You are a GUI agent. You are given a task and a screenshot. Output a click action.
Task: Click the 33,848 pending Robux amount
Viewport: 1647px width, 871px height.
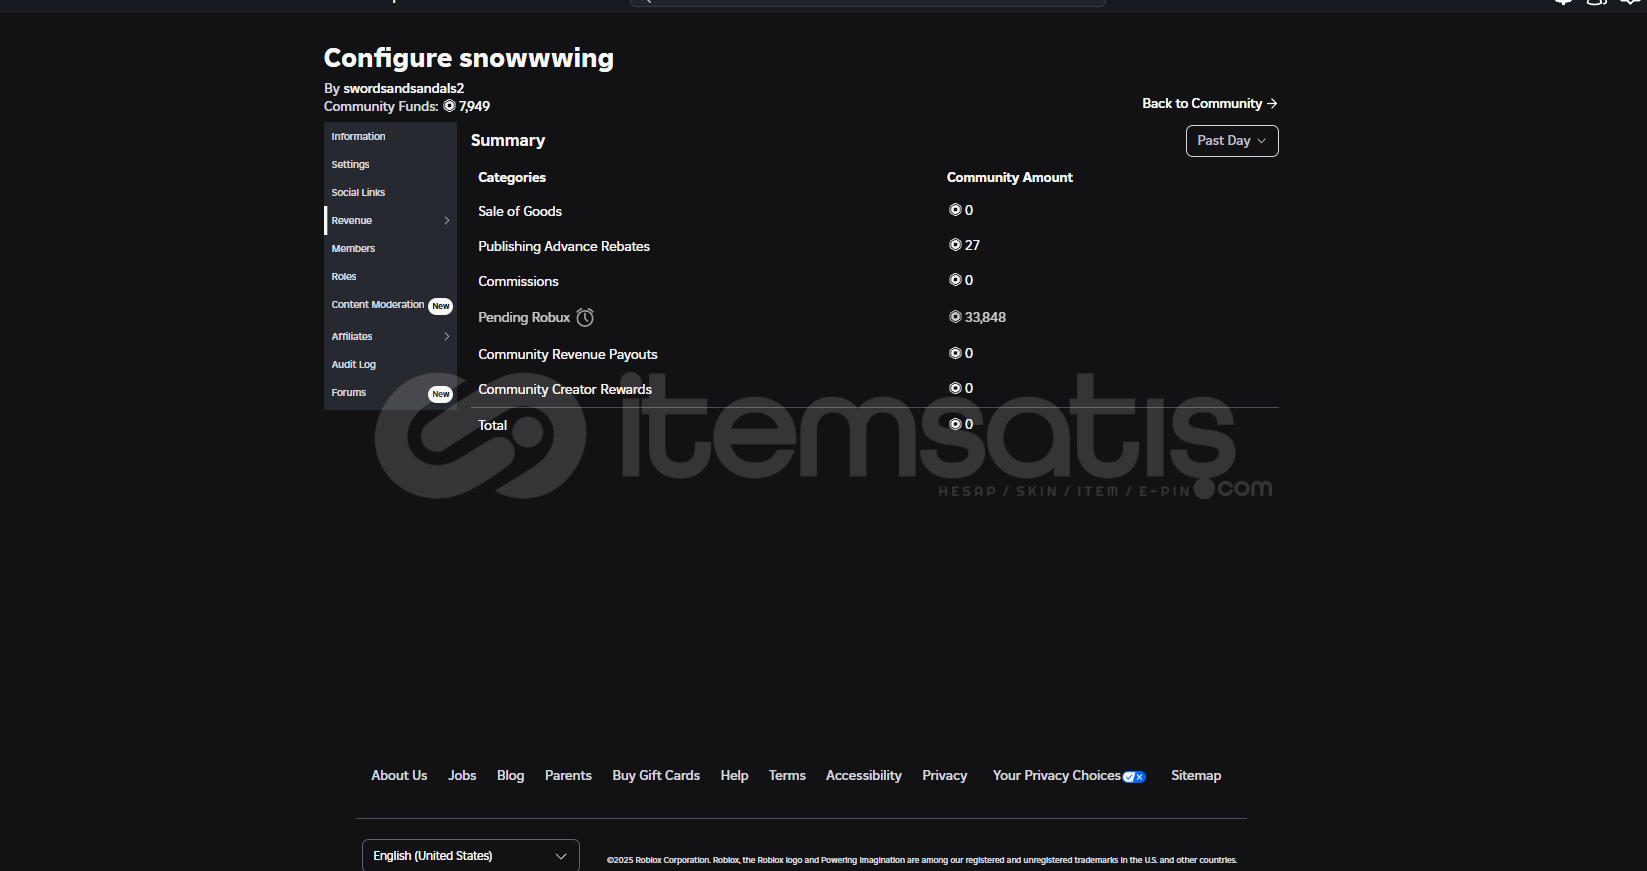985,317
